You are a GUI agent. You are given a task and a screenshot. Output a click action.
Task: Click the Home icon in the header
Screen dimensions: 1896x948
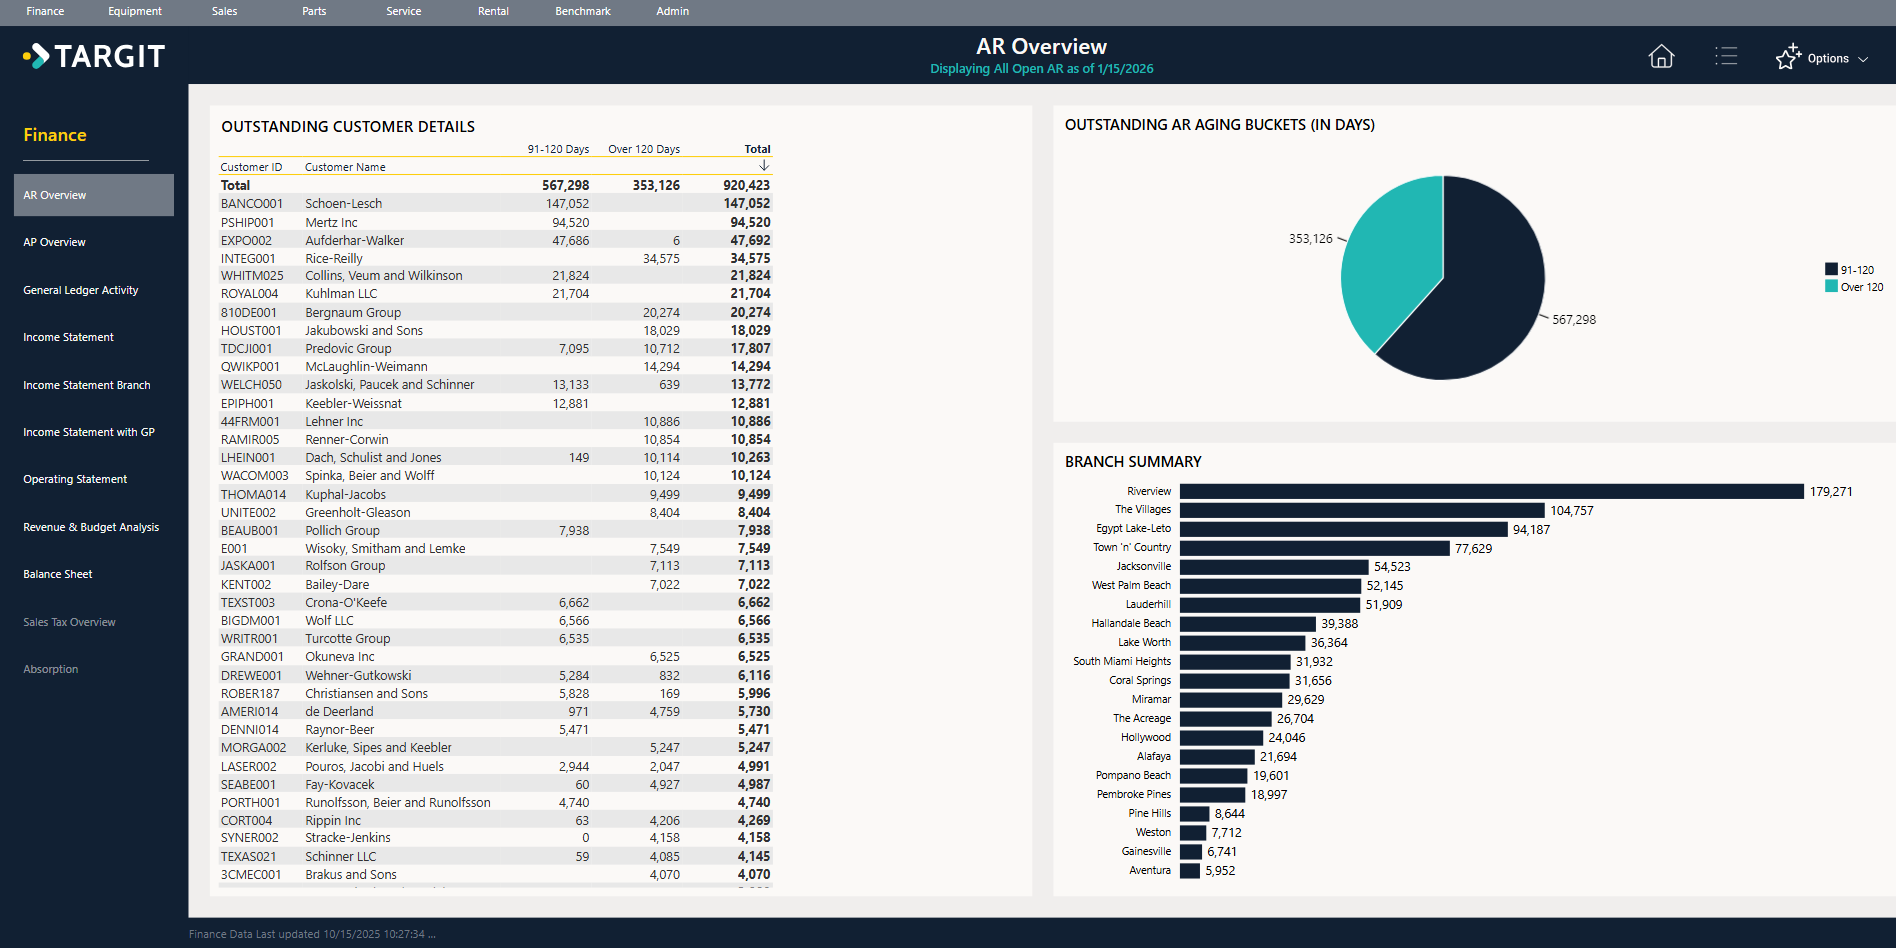click(x=1661, y=57)
